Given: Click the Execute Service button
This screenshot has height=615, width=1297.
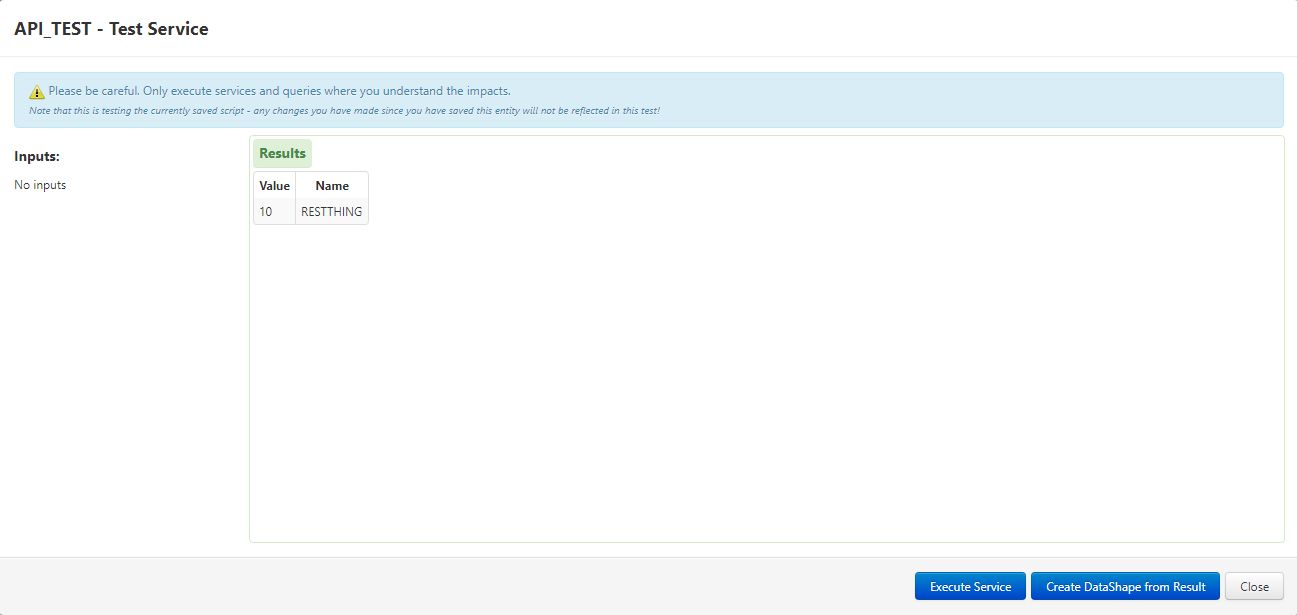Looking at the screenshot, I should (970, 587).
